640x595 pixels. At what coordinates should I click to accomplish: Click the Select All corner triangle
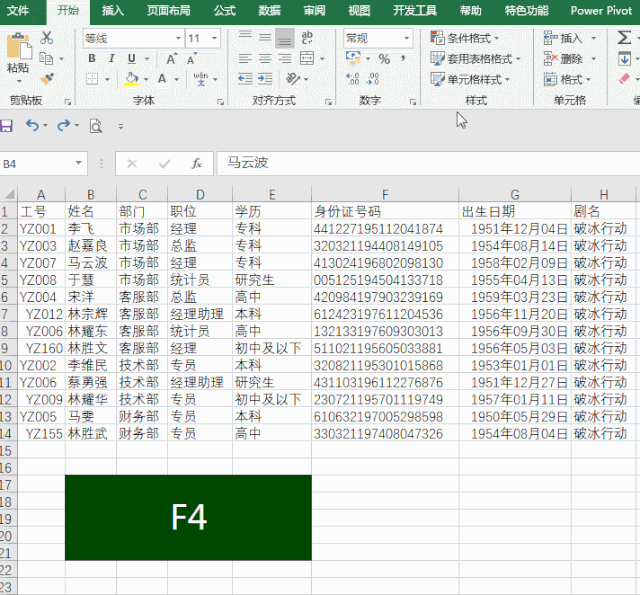(9, 194)
